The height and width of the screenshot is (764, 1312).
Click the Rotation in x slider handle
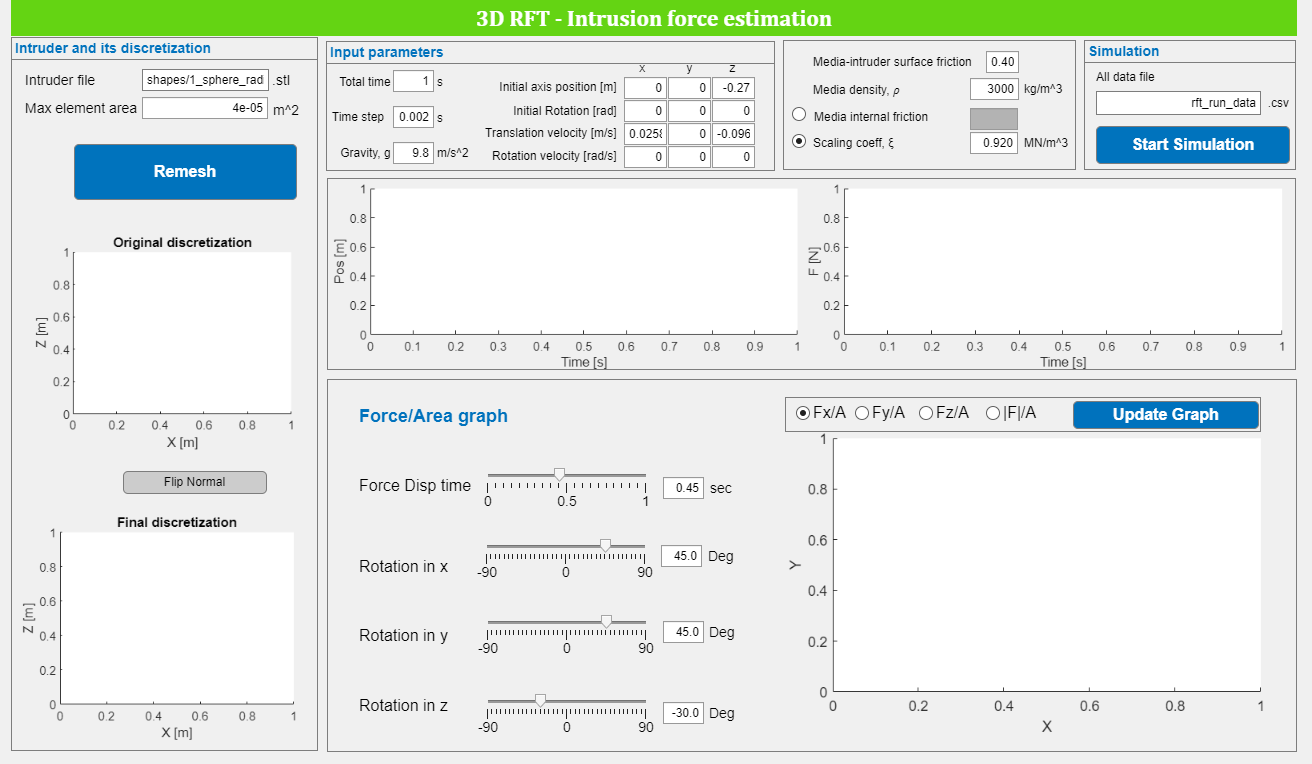tap(605, 545)
